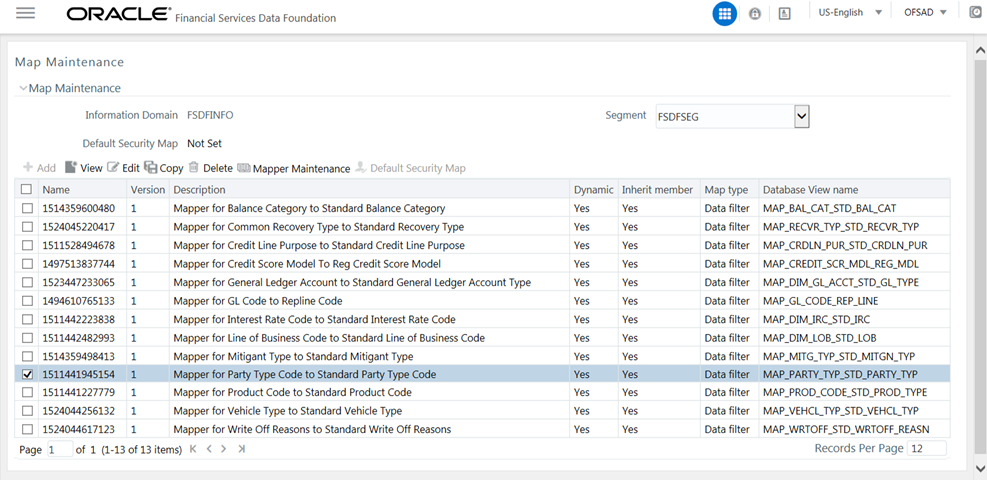
Task: Click the clock icon at header right edge
Action: coord(978,13)
